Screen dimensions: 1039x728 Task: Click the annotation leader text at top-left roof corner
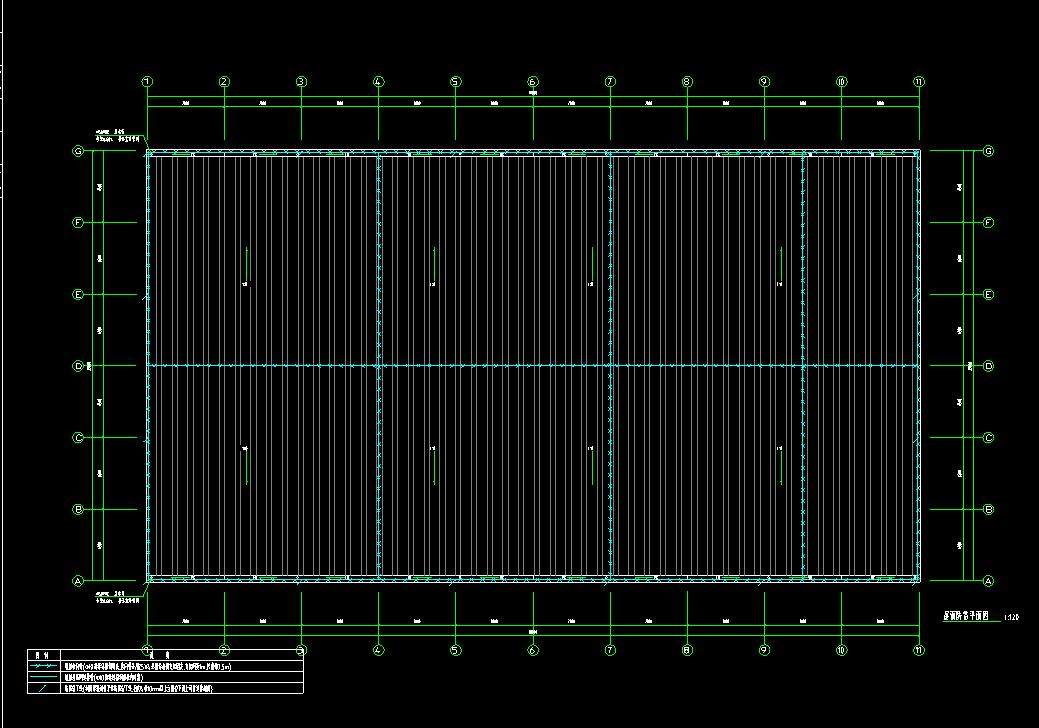point(118,137)
